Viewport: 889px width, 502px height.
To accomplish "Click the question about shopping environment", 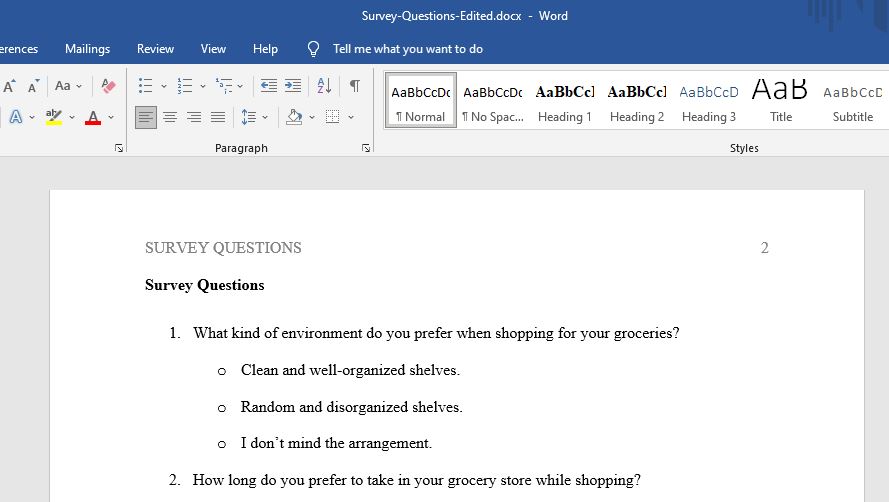I will tap(436, 333).
